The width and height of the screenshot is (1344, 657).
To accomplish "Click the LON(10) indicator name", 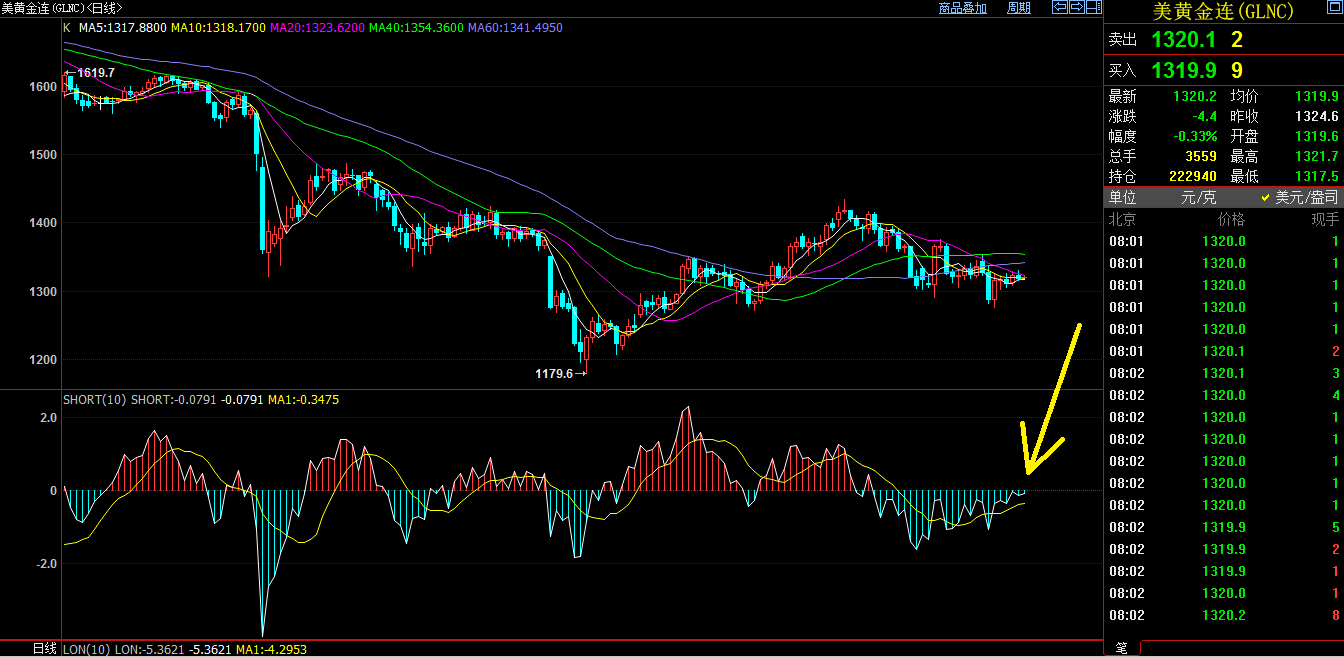I will 87,649.
